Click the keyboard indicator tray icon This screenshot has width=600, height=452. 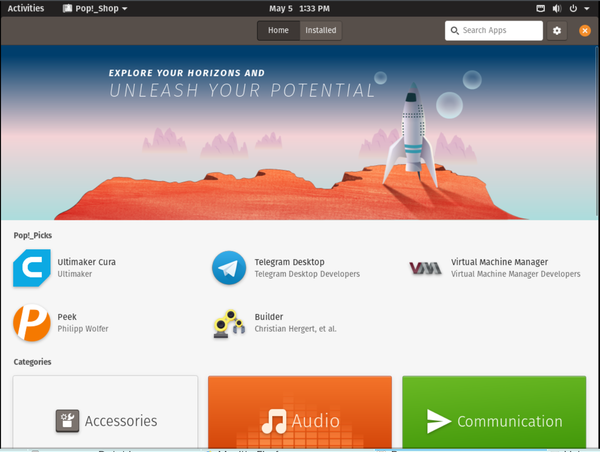[540, 8]
